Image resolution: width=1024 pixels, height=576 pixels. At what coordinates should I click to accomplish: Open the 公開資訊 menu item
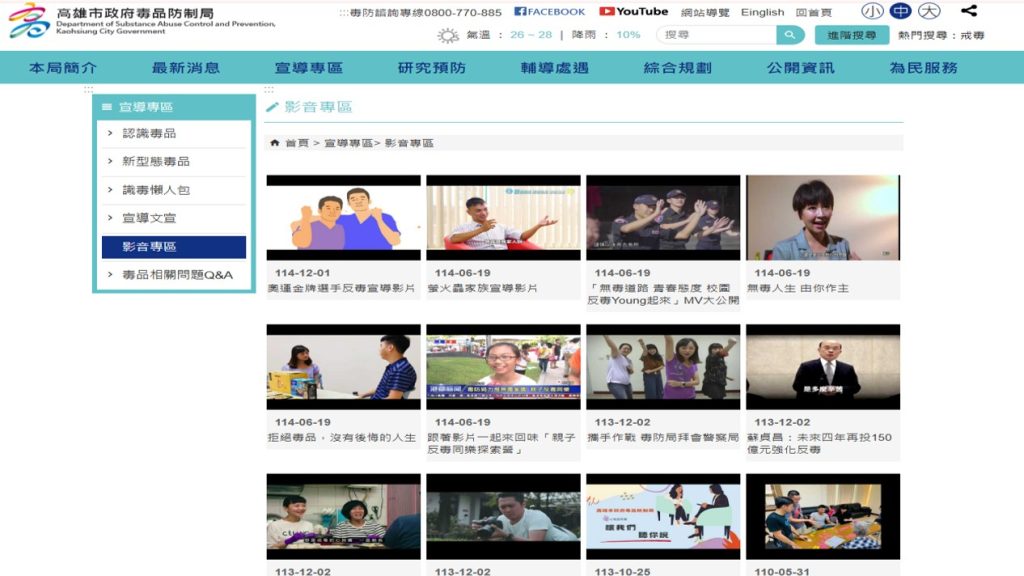[x=802, y=69]
